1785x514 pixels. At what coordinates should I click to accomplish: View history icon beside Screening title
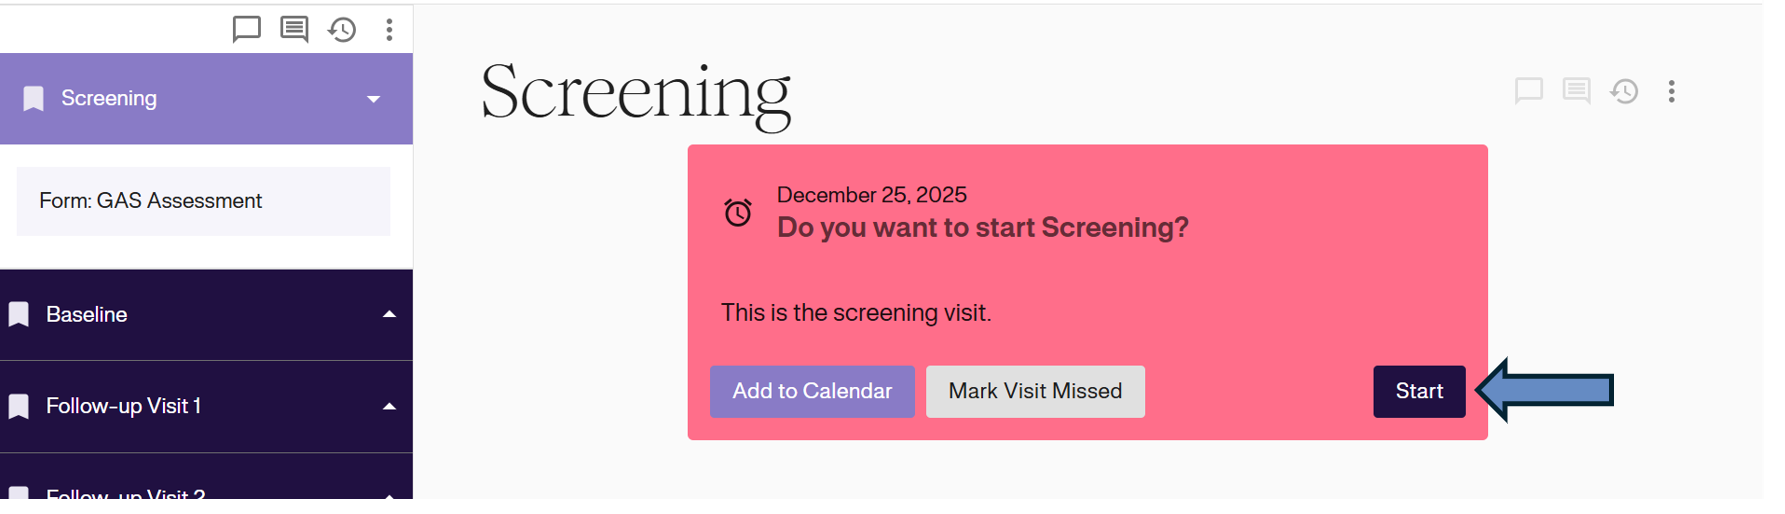point(1624,91)
